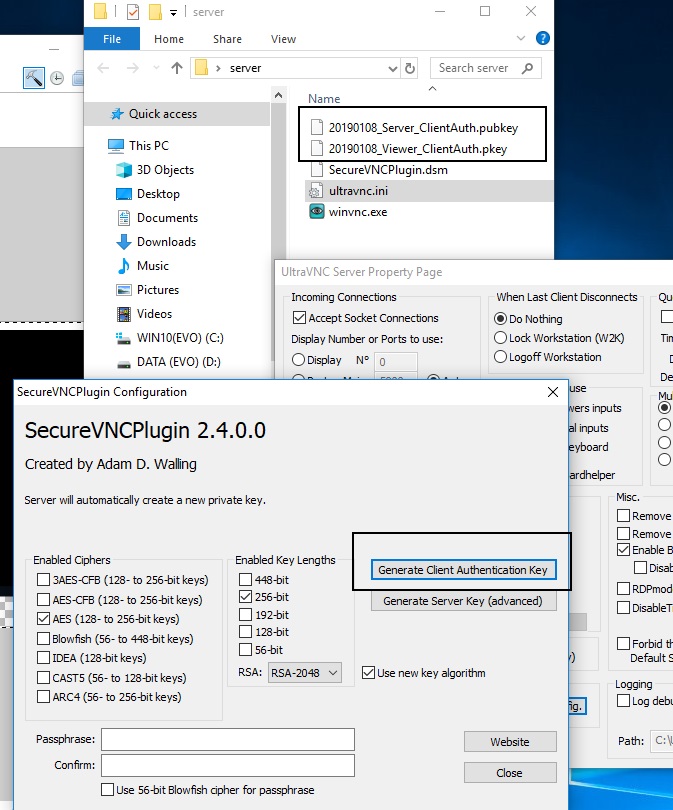Screen dimensions: 673x810
Task: Open the plugin Website button
Action: tap(510, 742)
